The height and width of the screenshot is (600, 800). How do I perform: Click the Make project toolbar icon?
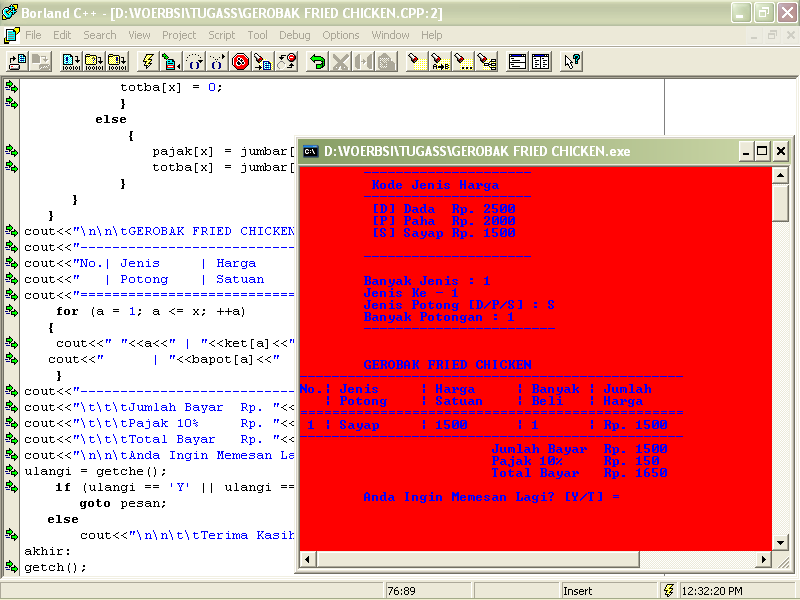pyautogui.click(x=93, y=62)
